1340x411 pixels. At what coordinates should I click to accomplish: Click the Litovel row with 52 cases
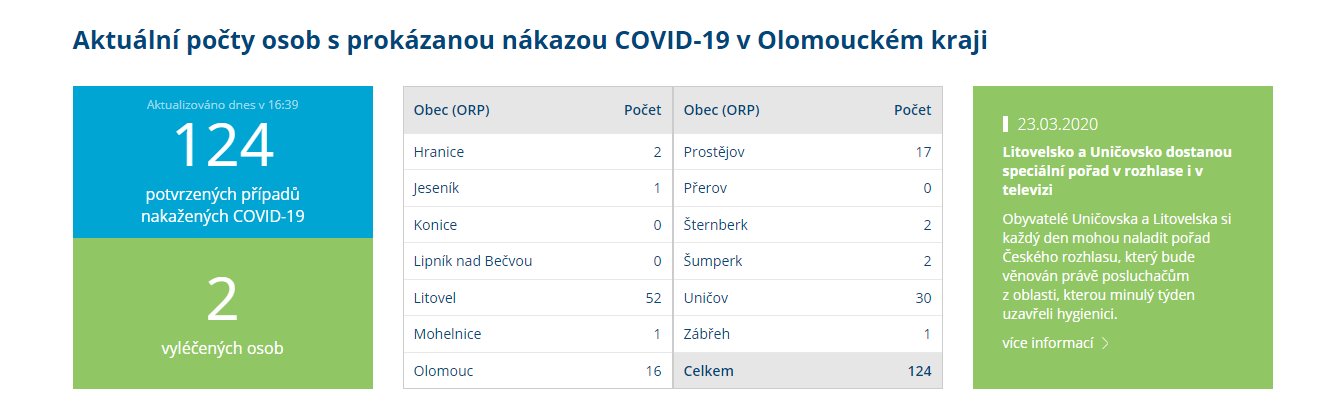click(x=538, y=298)
